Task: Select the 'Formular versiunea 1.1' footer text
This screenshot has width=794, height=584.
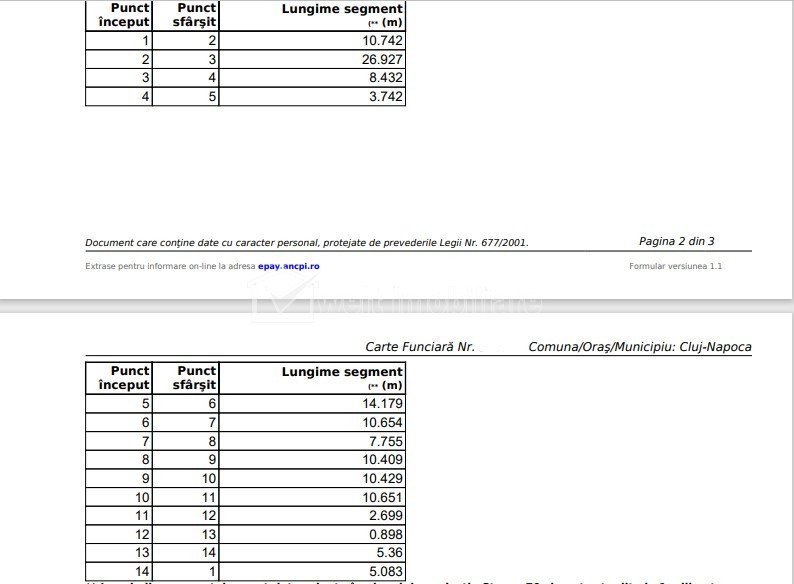Action: [x=675, y=266]
